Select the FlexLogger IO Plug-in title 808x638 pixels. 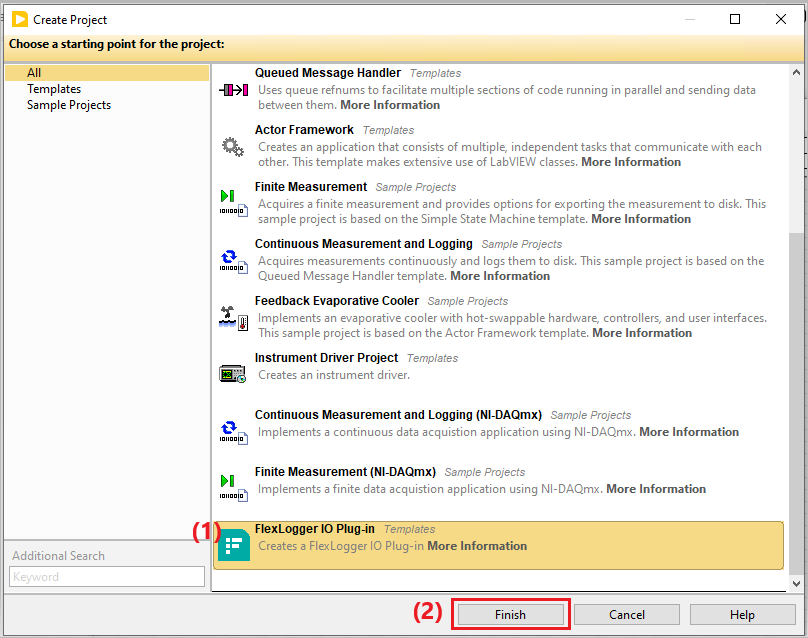[315, 529]
